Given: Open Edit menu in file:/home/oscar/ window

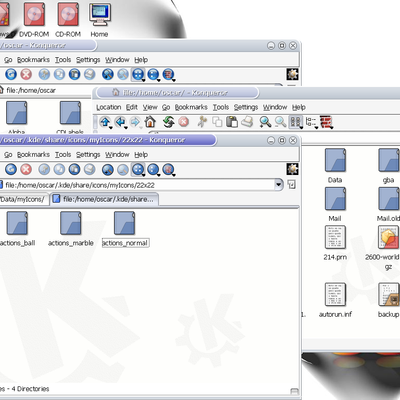Looking at the screenshot, I should click(132, 107).
